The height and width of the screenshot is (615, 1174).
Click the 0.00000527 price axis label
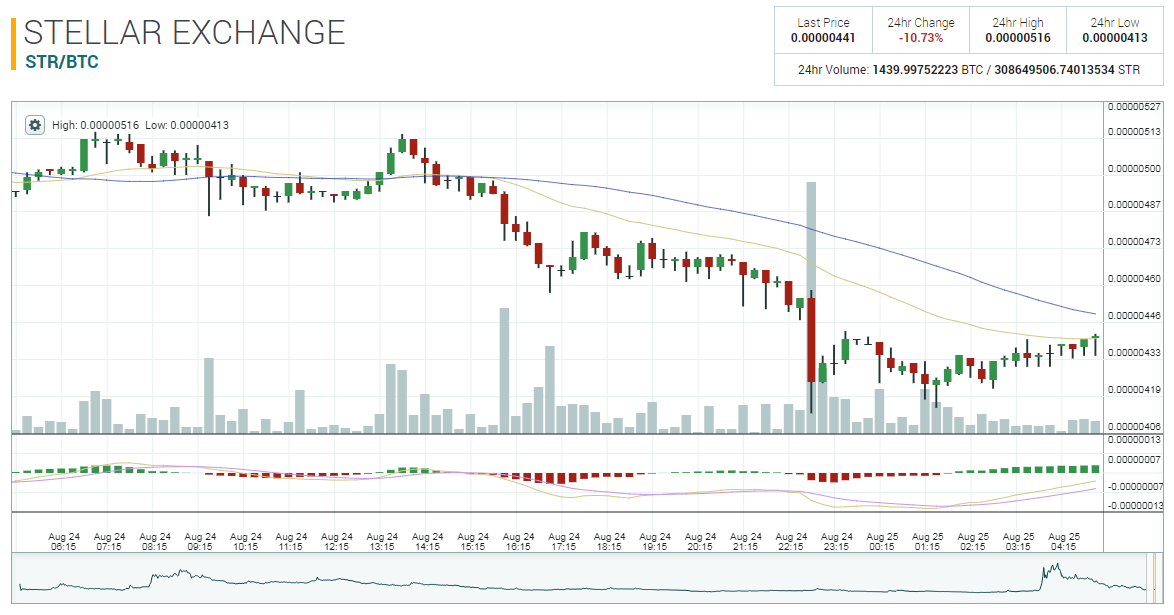click(x=1134, y=107)
